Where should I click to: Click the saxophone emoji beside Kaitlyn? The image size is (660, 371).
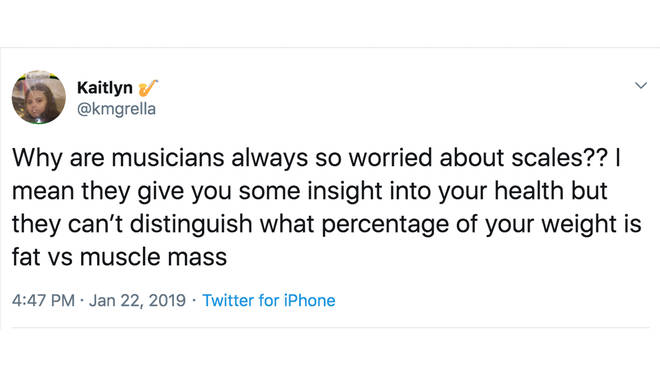[x=148, y=88]
